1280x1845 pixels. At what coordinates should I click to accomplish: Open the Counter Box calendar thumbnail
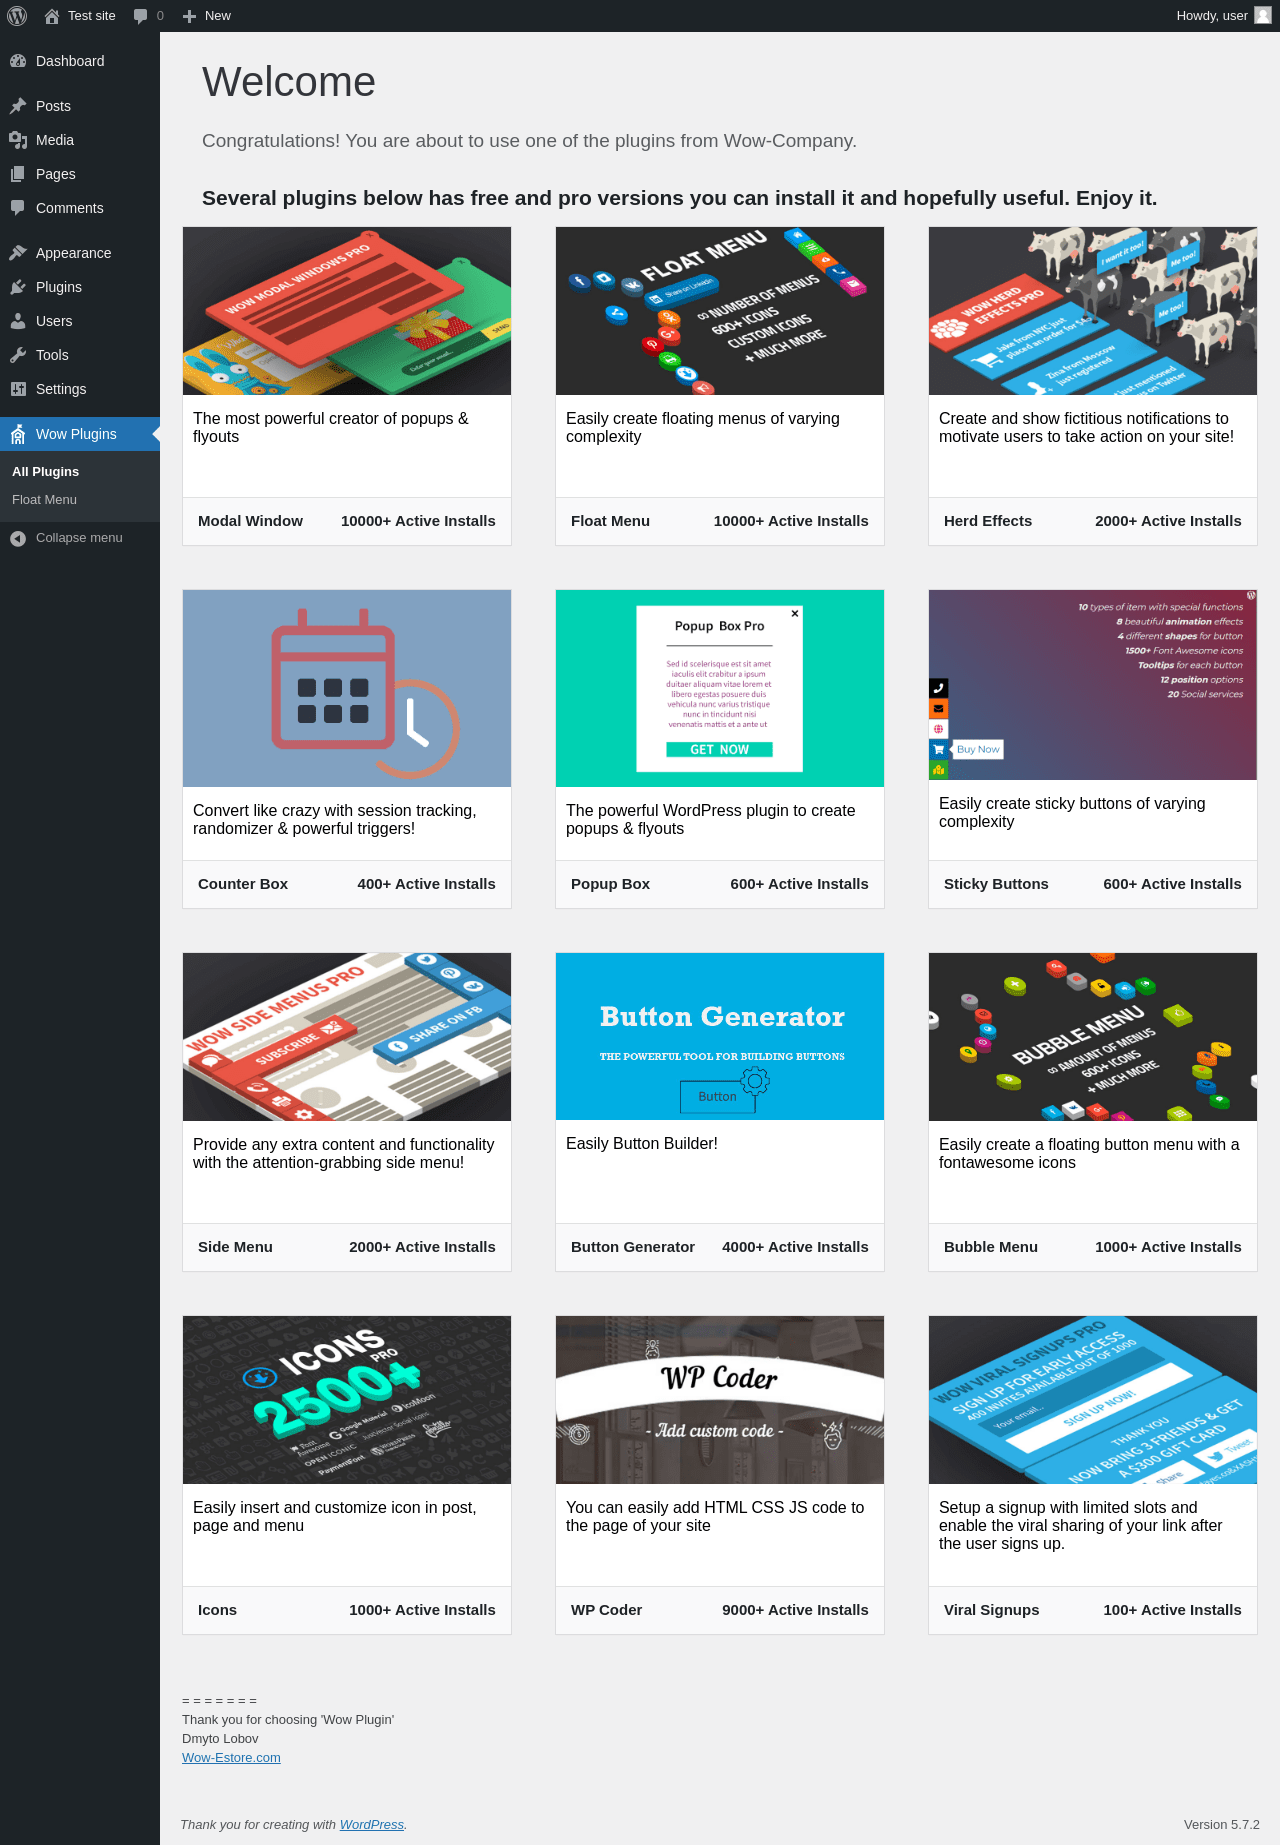[x=347, y=688]
